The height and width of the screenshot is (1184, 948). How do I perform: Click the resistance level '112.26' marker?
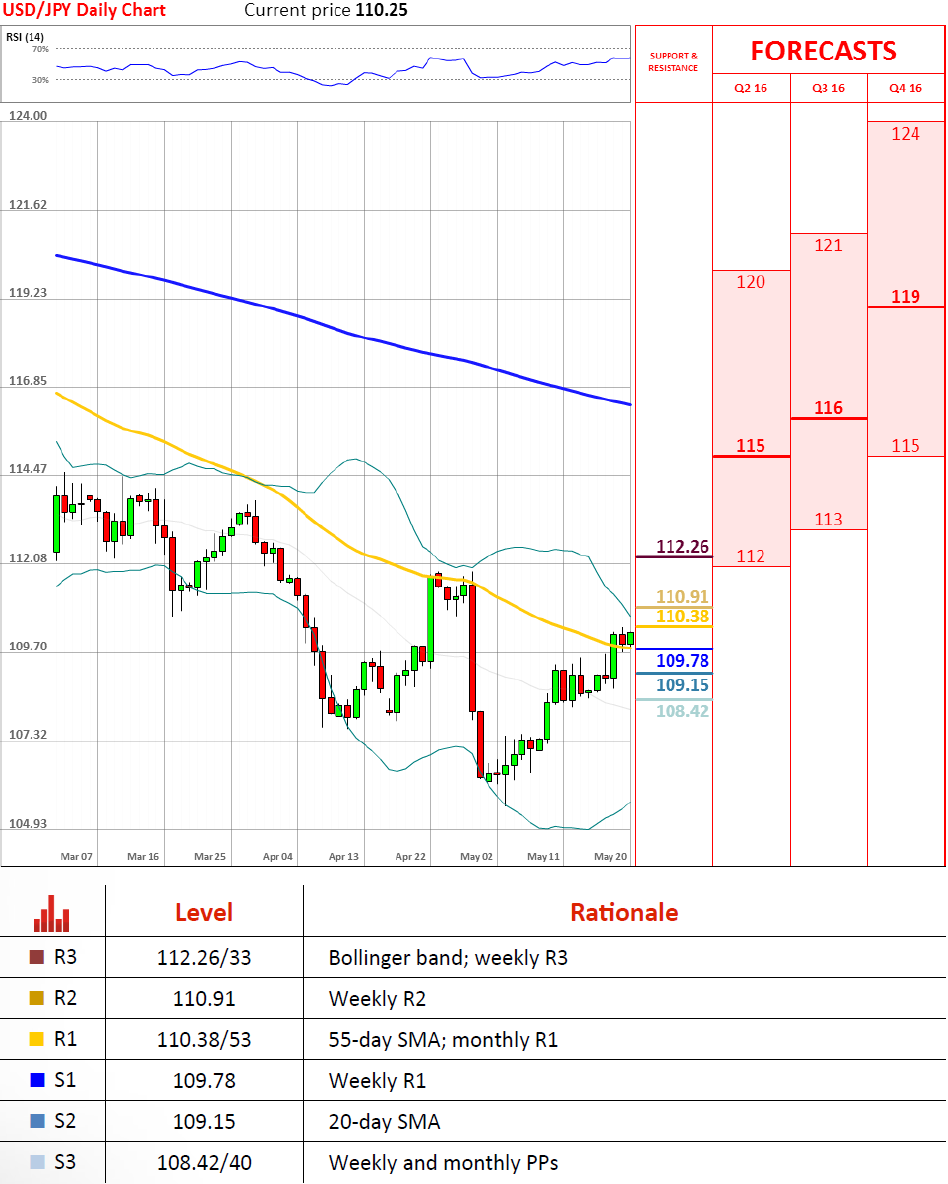[682, 547]
